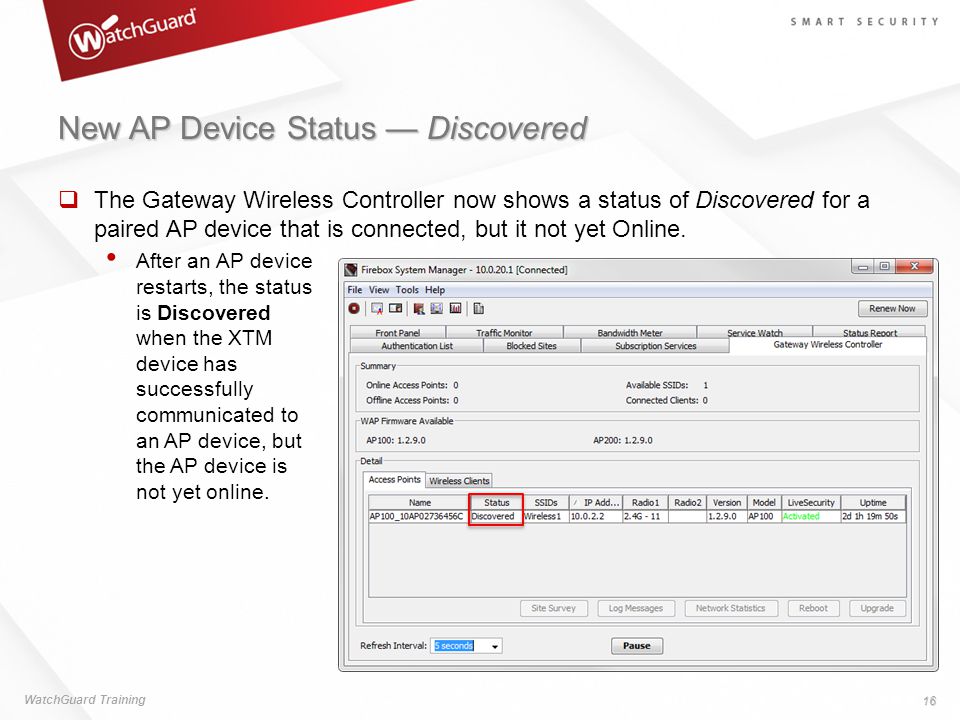Click the 'Connected Clients: 0' summary text
960x720 pixels.
click(x=667, y=400)
